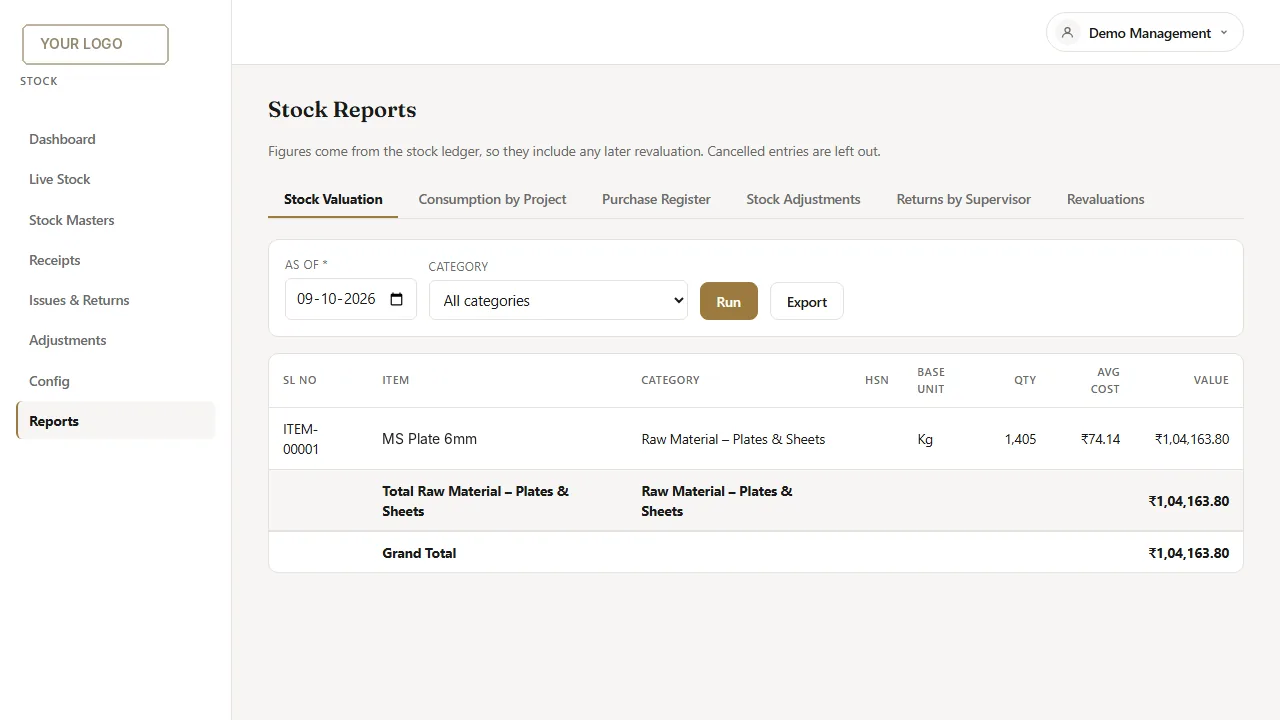
Task: Click the As Of date field
Action: pos(351,299)
